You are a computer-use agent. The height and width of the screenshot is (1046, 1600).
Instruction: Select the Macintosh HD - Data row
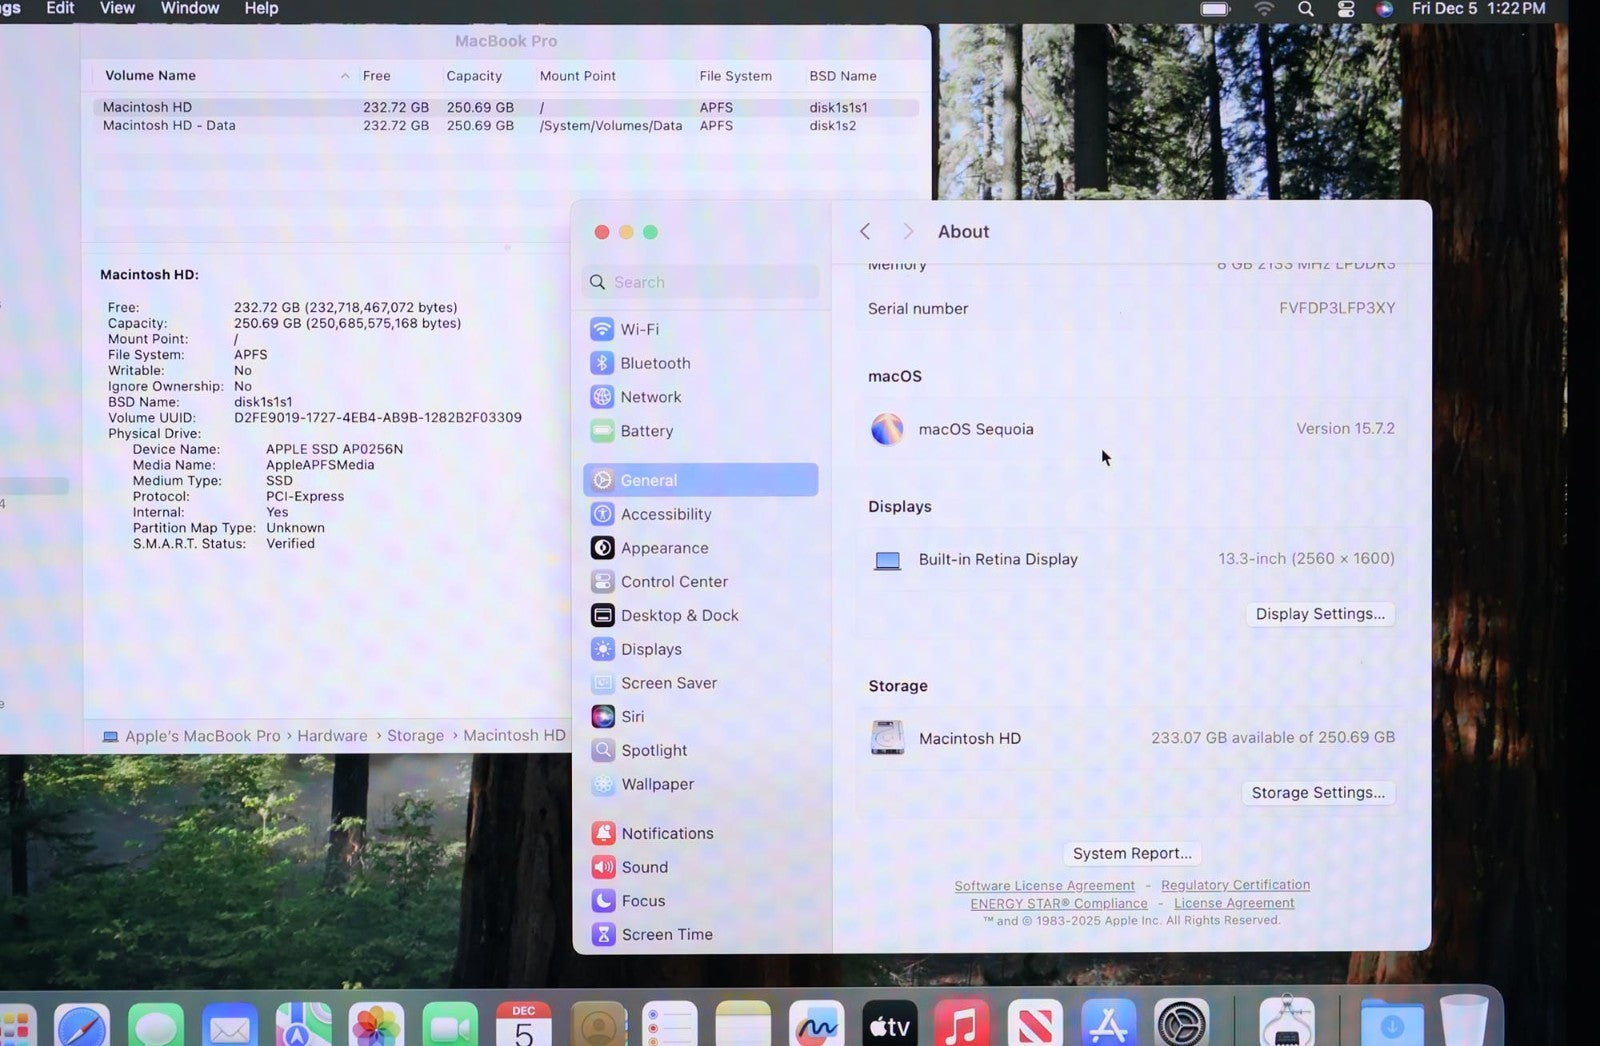[x=169, y=126]
